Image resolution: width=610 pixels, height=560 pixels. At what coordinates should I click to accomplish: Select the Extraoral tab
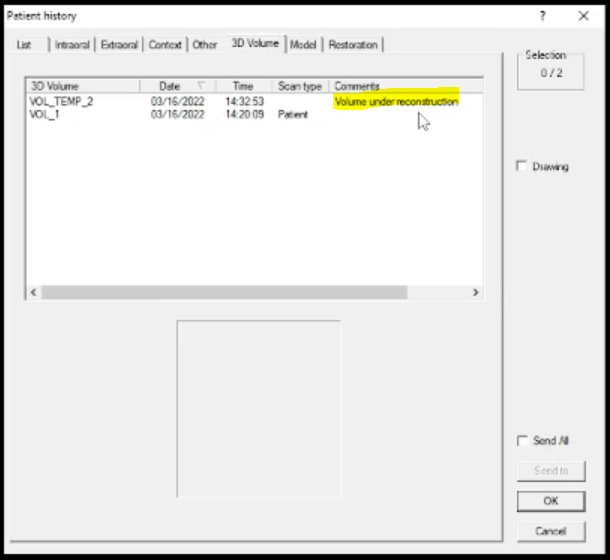pos(120,45)
